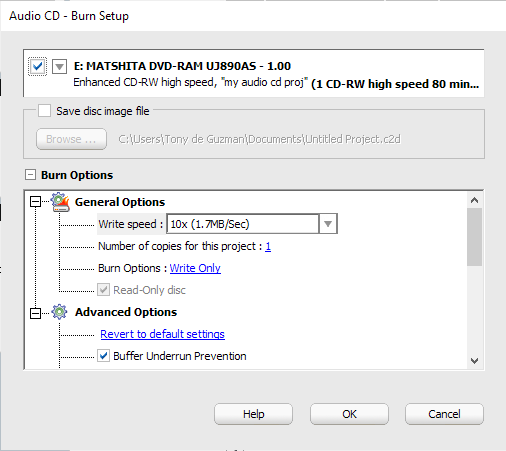The image size is (506, 451).
Task: Click the Audio CD - Burn Setup title
Action: tap(69, 16)
